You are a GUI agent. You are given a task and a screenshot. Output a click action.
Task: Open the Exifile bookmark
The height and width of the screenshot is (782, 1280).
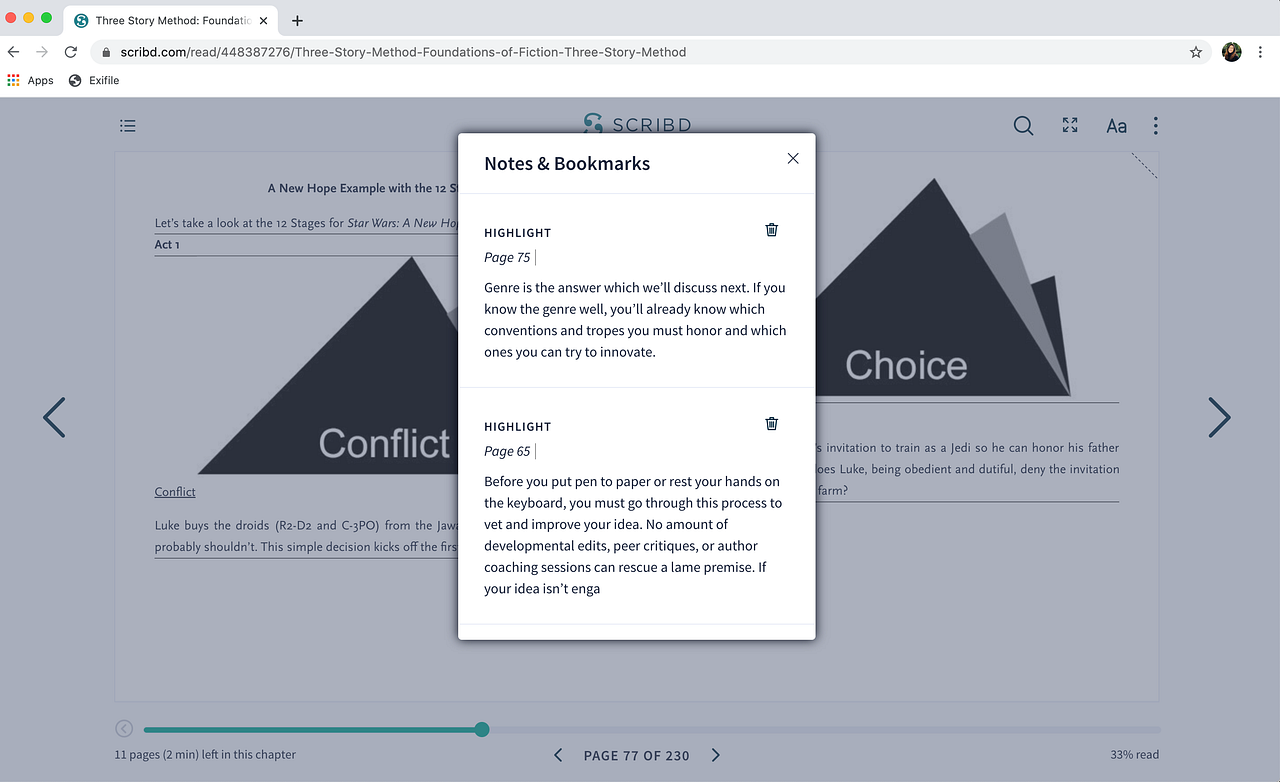[x=93, y=80]
